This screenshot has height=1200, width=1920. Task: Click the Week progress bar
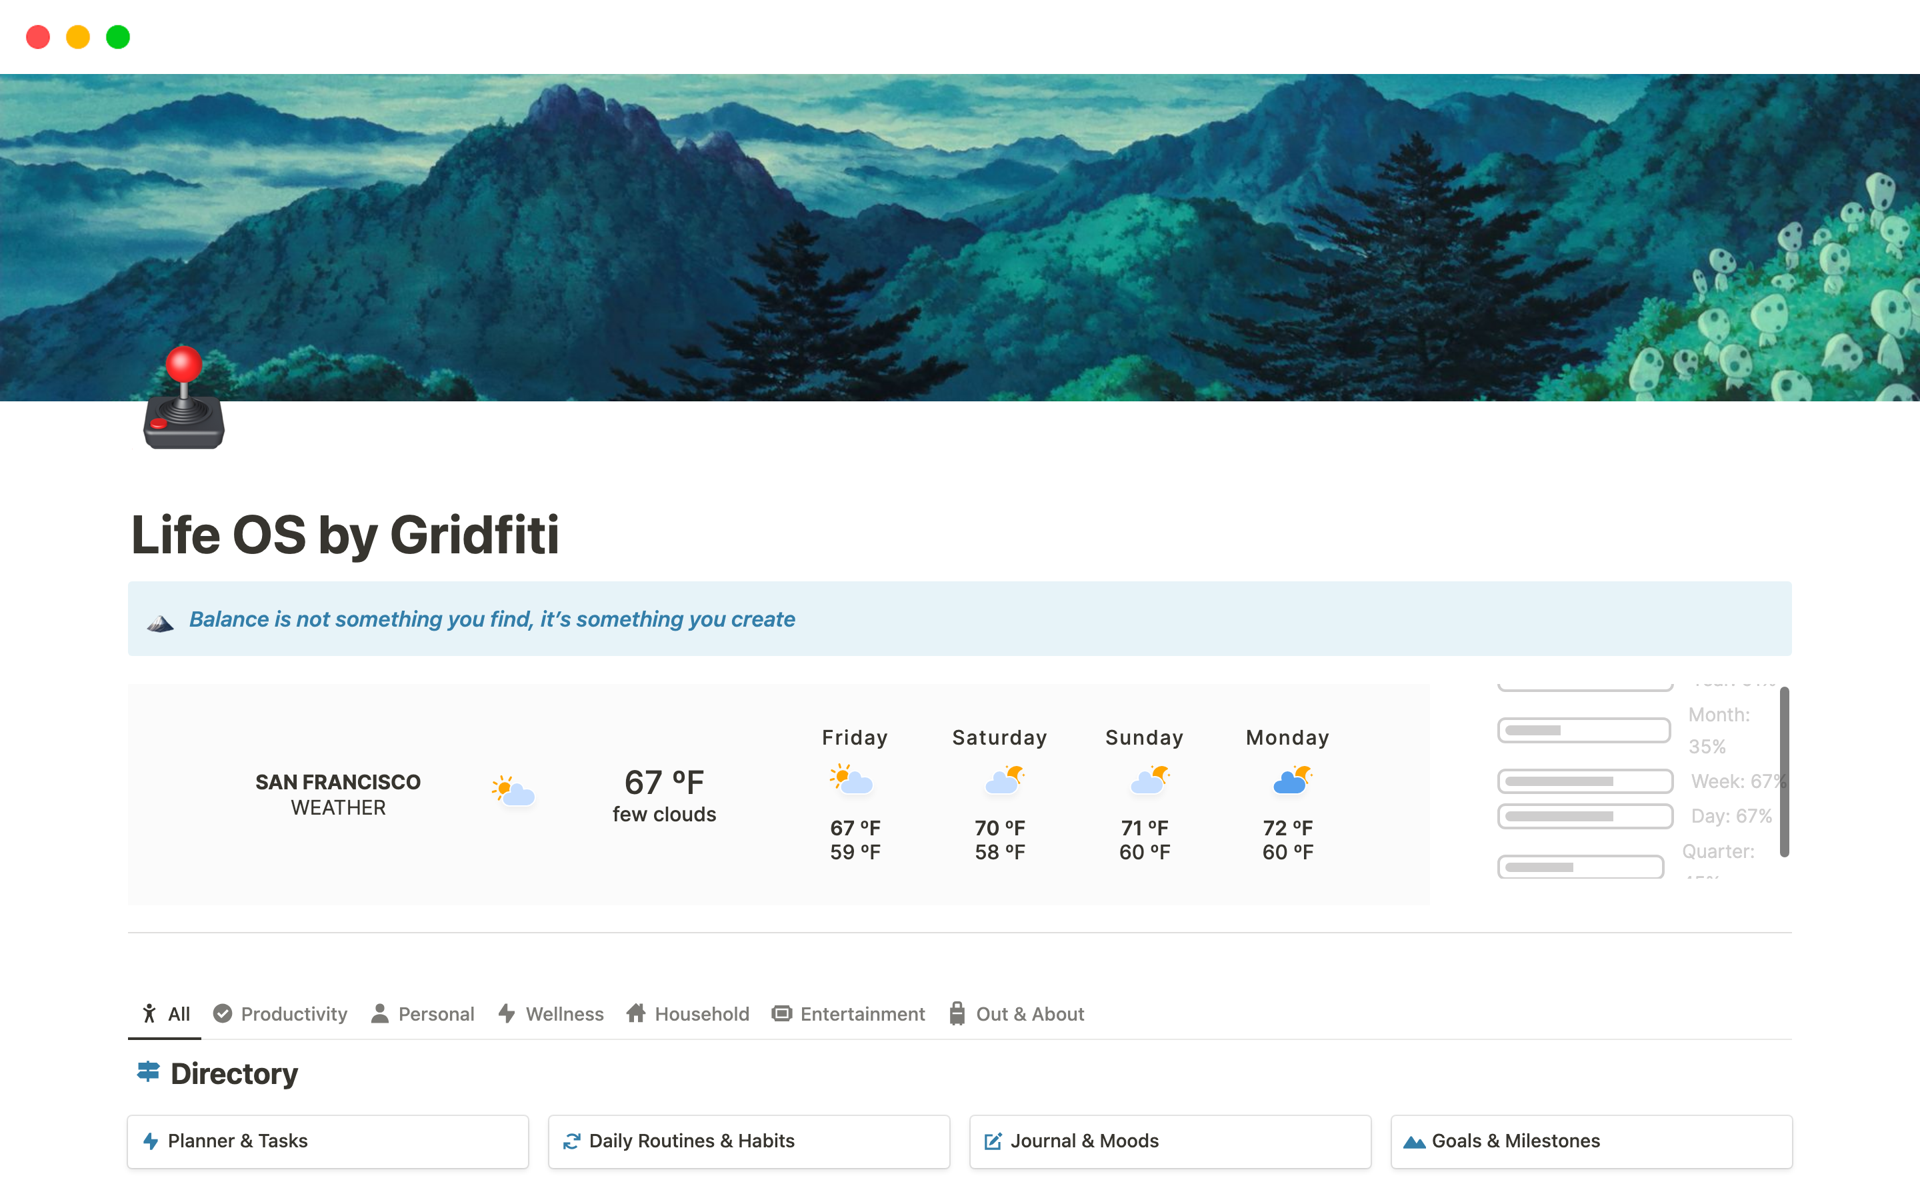pyautogui.click(x=1585, y=781)
